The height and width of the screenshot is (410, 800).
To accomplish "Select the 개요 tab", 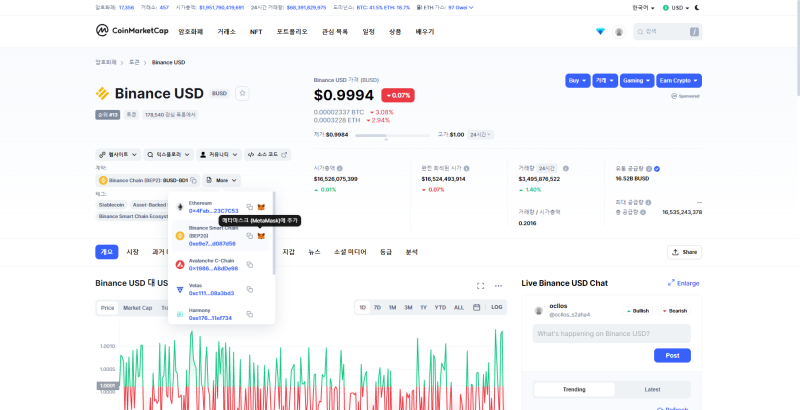I will [107, 252].
